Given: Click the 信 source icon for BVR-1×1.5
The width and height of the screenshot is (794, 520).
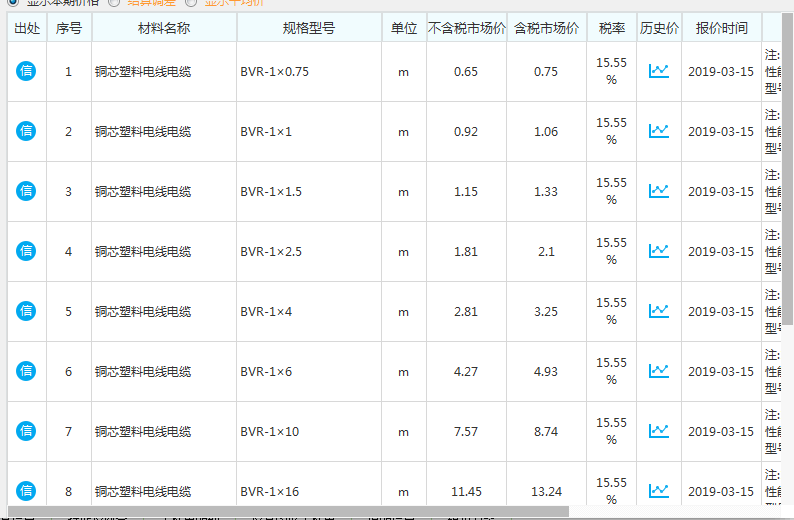Looking at the screenshot, I should click(26, 191).
